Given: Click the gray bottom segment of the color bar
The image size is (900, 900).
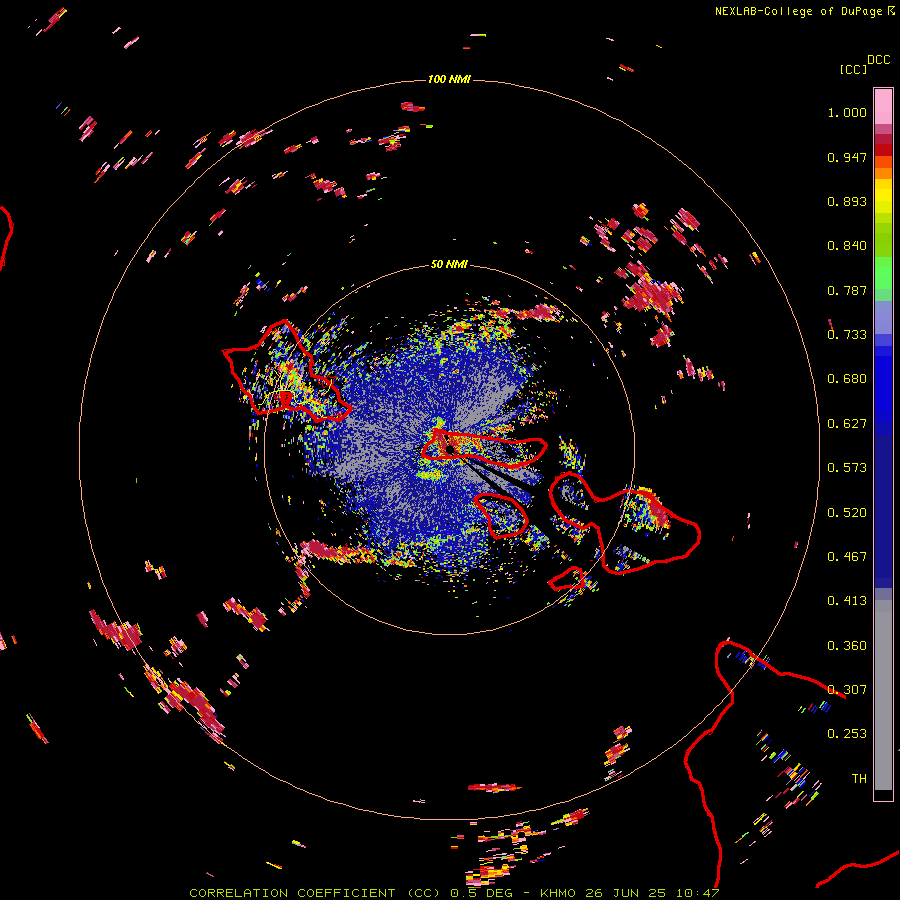Looking at the screenshot, I should [x=883, y=695].
